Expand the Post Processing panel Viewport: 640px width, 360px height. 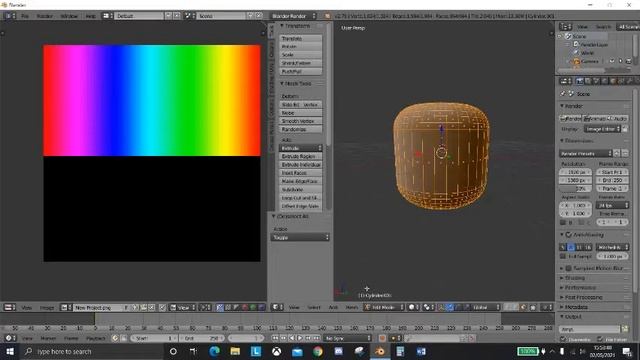click(583, 298)
